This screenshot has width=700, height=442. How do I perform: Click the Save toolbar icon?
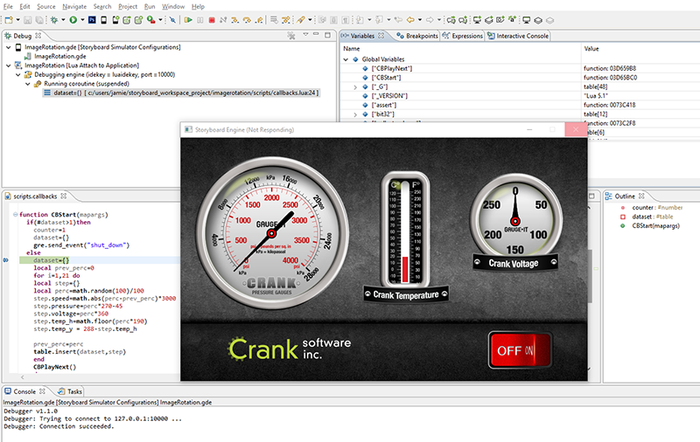point(28,20)
